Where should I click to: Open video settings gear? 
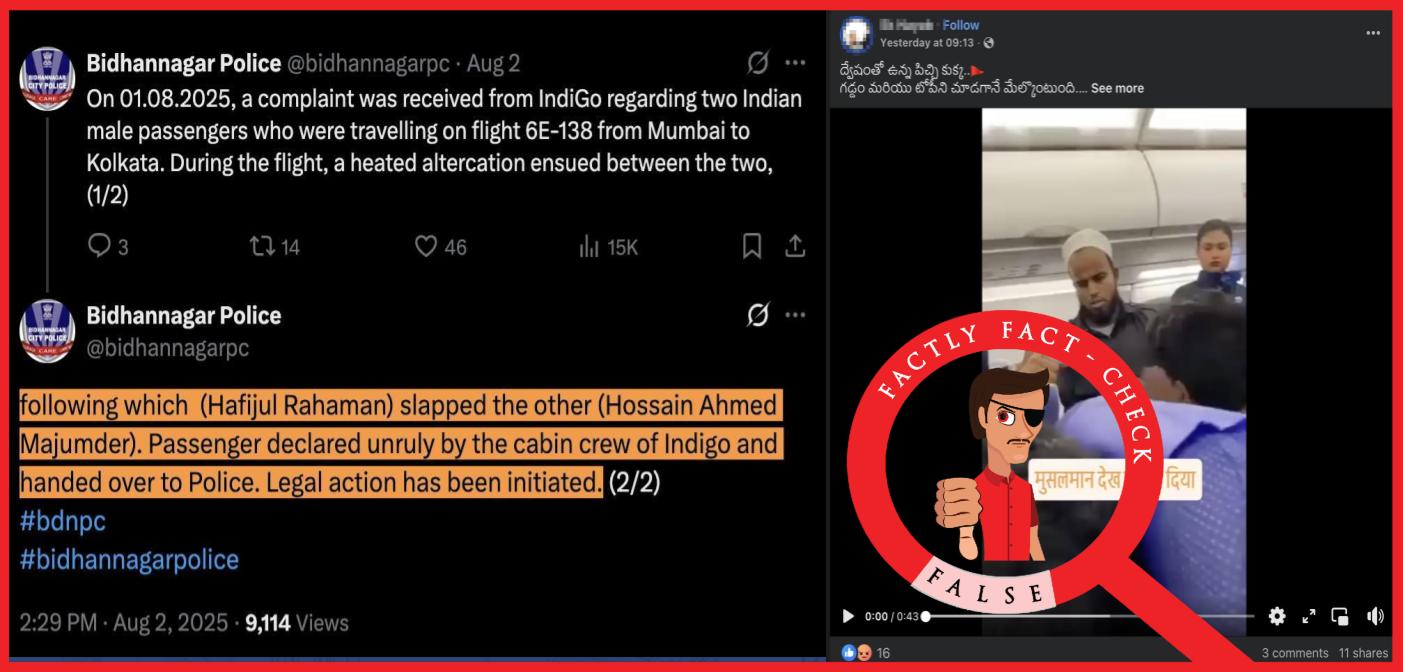click(1277, 616)
